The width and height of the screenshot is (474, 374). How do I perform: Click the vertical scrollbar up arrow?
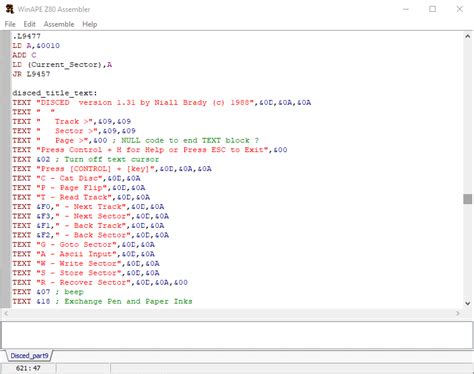click(x=468, y=36)
